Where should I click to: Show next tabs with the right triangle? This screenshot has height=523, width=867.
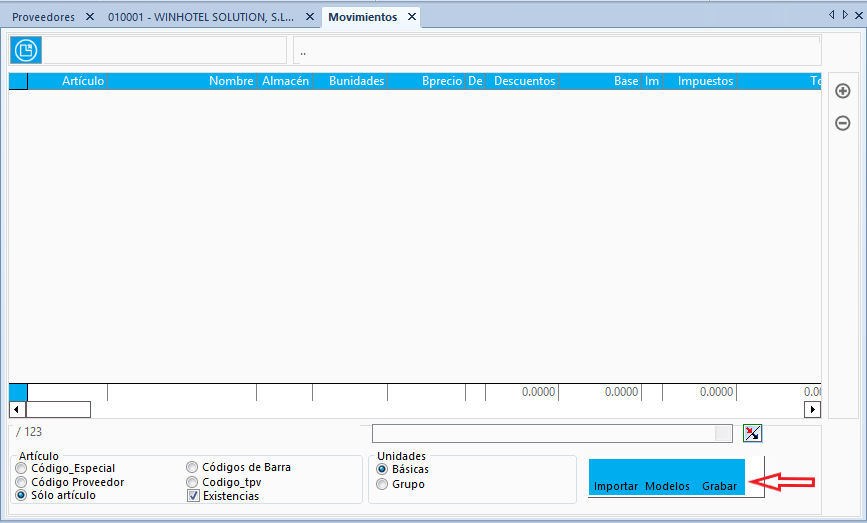(x=845, y=15)
